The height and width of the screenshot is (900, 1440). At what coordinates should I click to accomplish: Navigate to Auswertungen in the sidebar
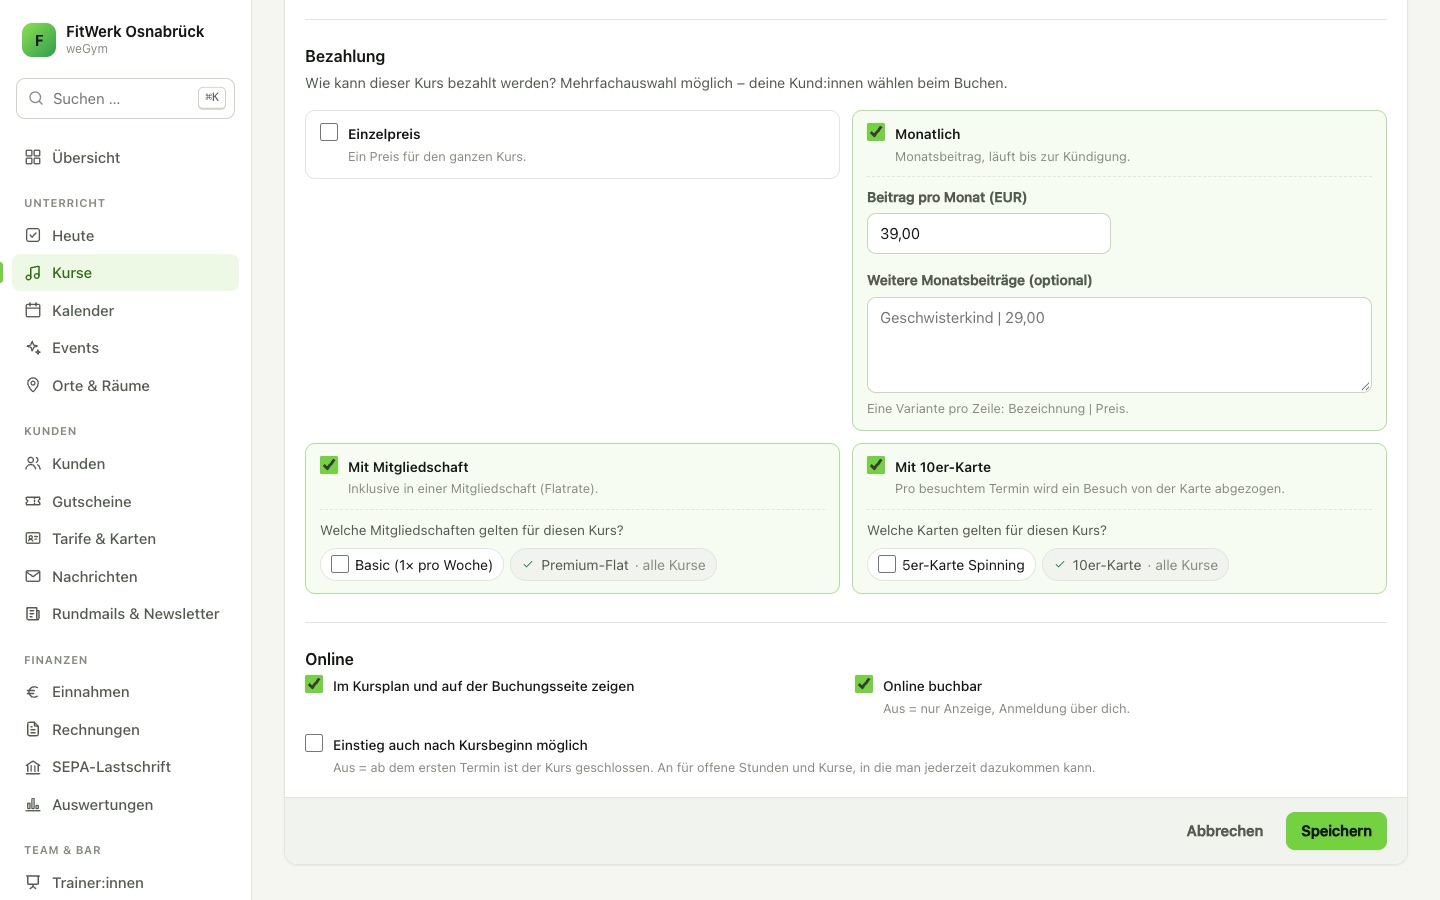click(x=126, y=804)
